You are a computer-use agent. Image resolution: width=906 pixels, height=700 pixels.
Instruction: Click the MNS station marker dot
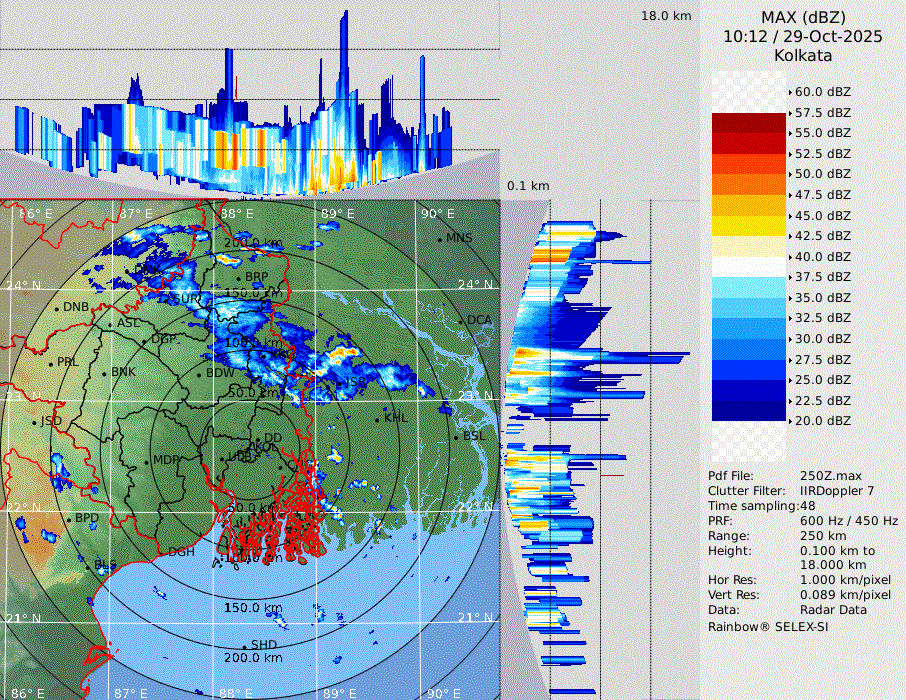click(x=440, y=239)
